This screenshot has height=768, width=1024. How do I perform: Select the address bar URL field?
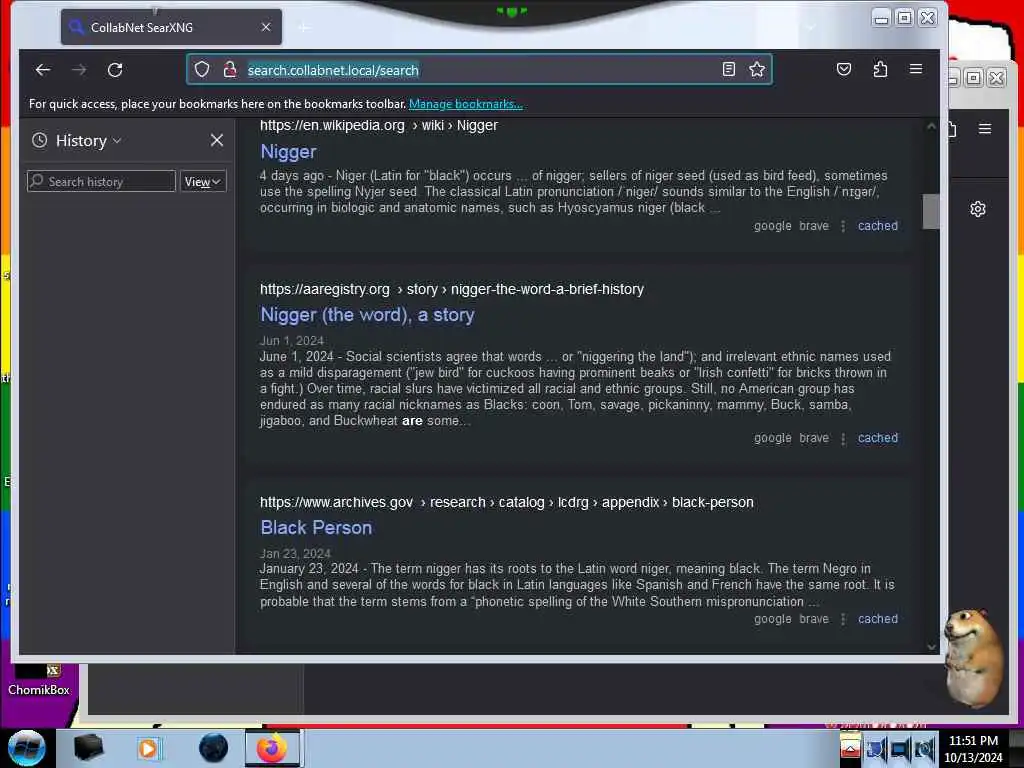coord(480,70)
